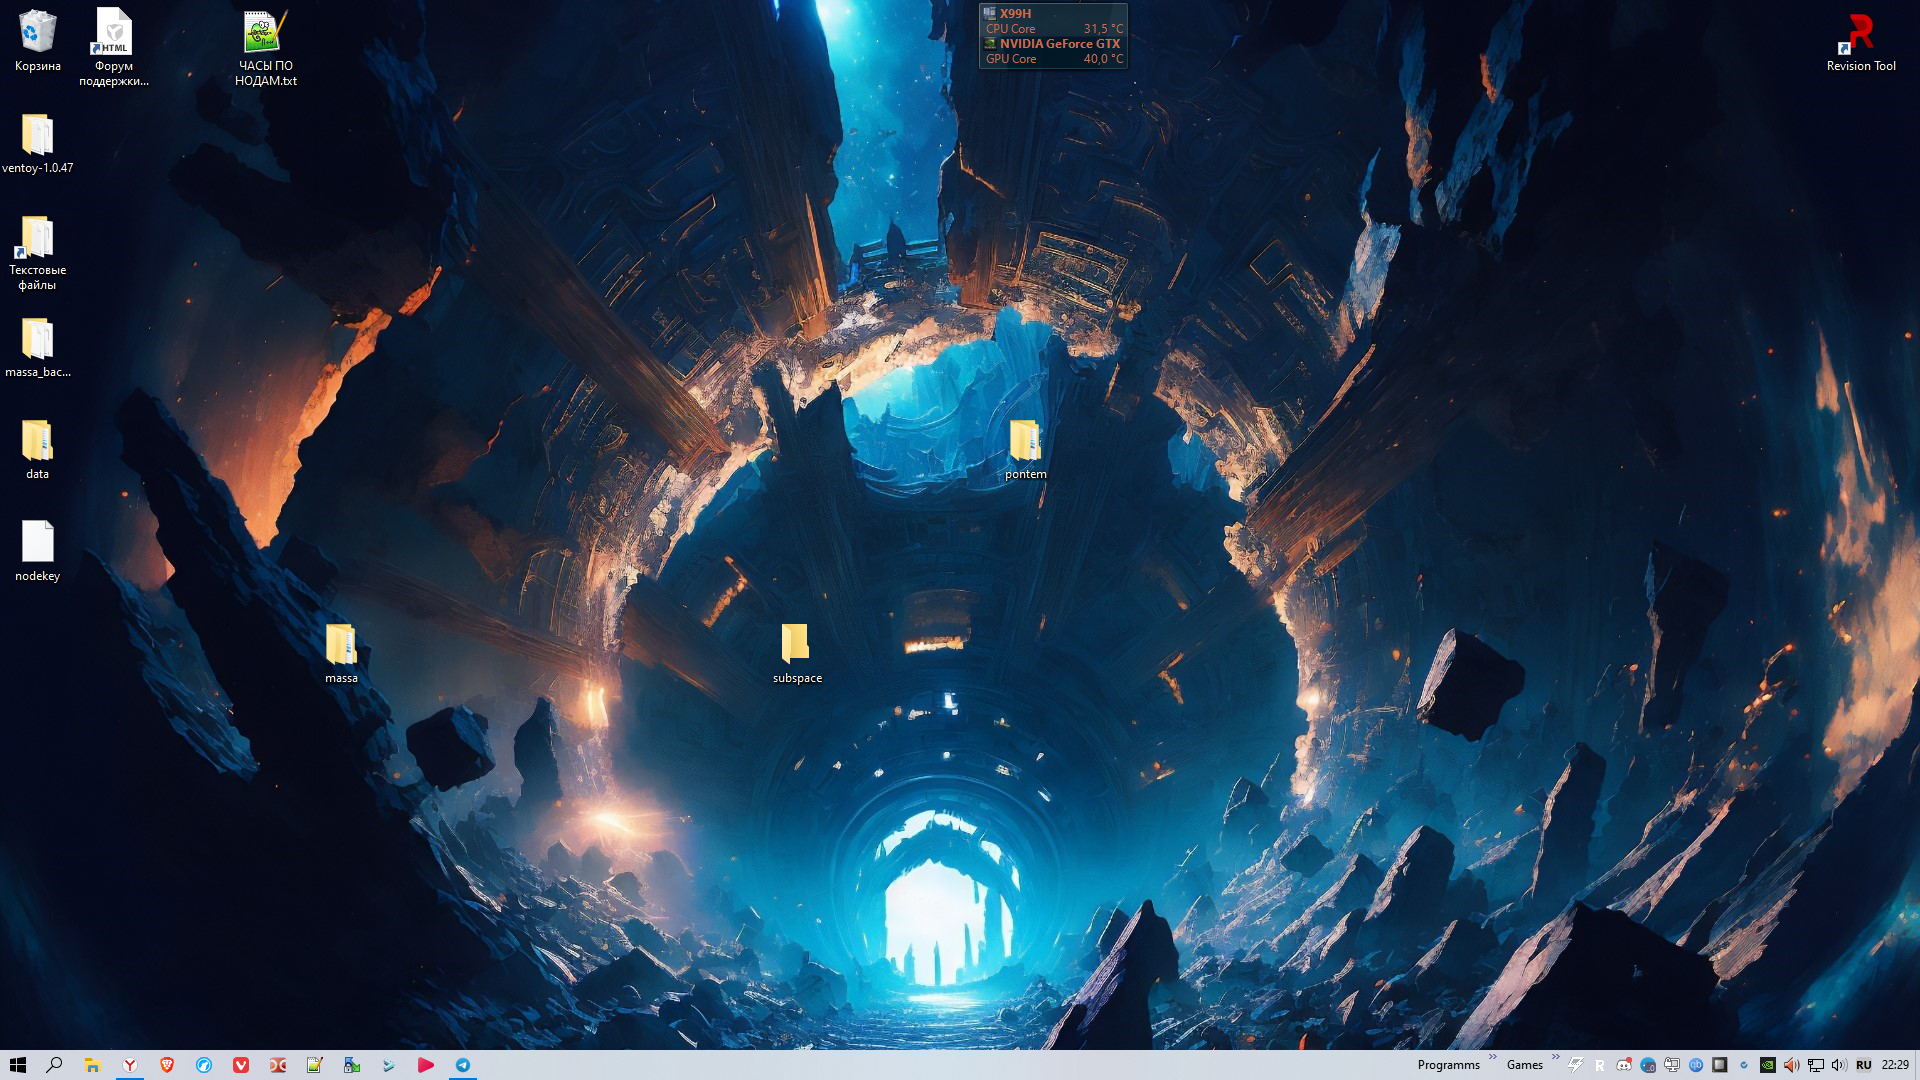Viewport: 1920px width, 1080px height.
Task: Open qBittorrent tray icon
Action: click(x=1696, y=1065)
